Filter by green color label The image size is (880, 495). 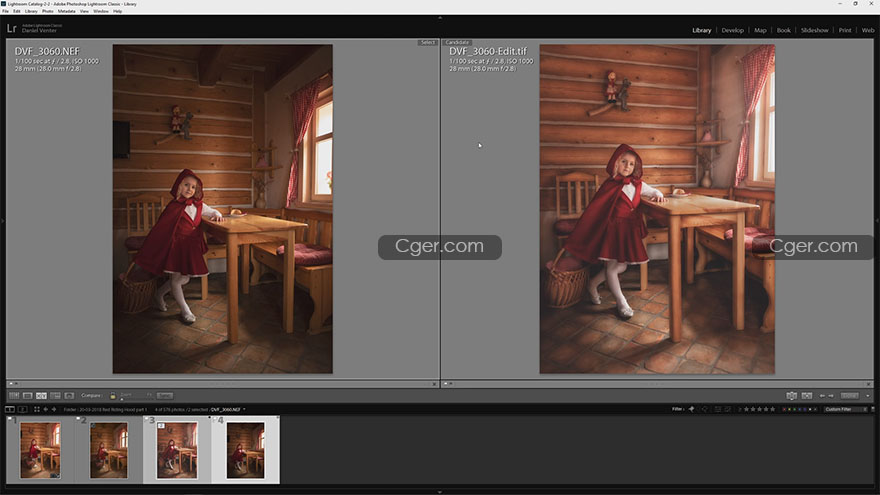click(x=795, y=409)
